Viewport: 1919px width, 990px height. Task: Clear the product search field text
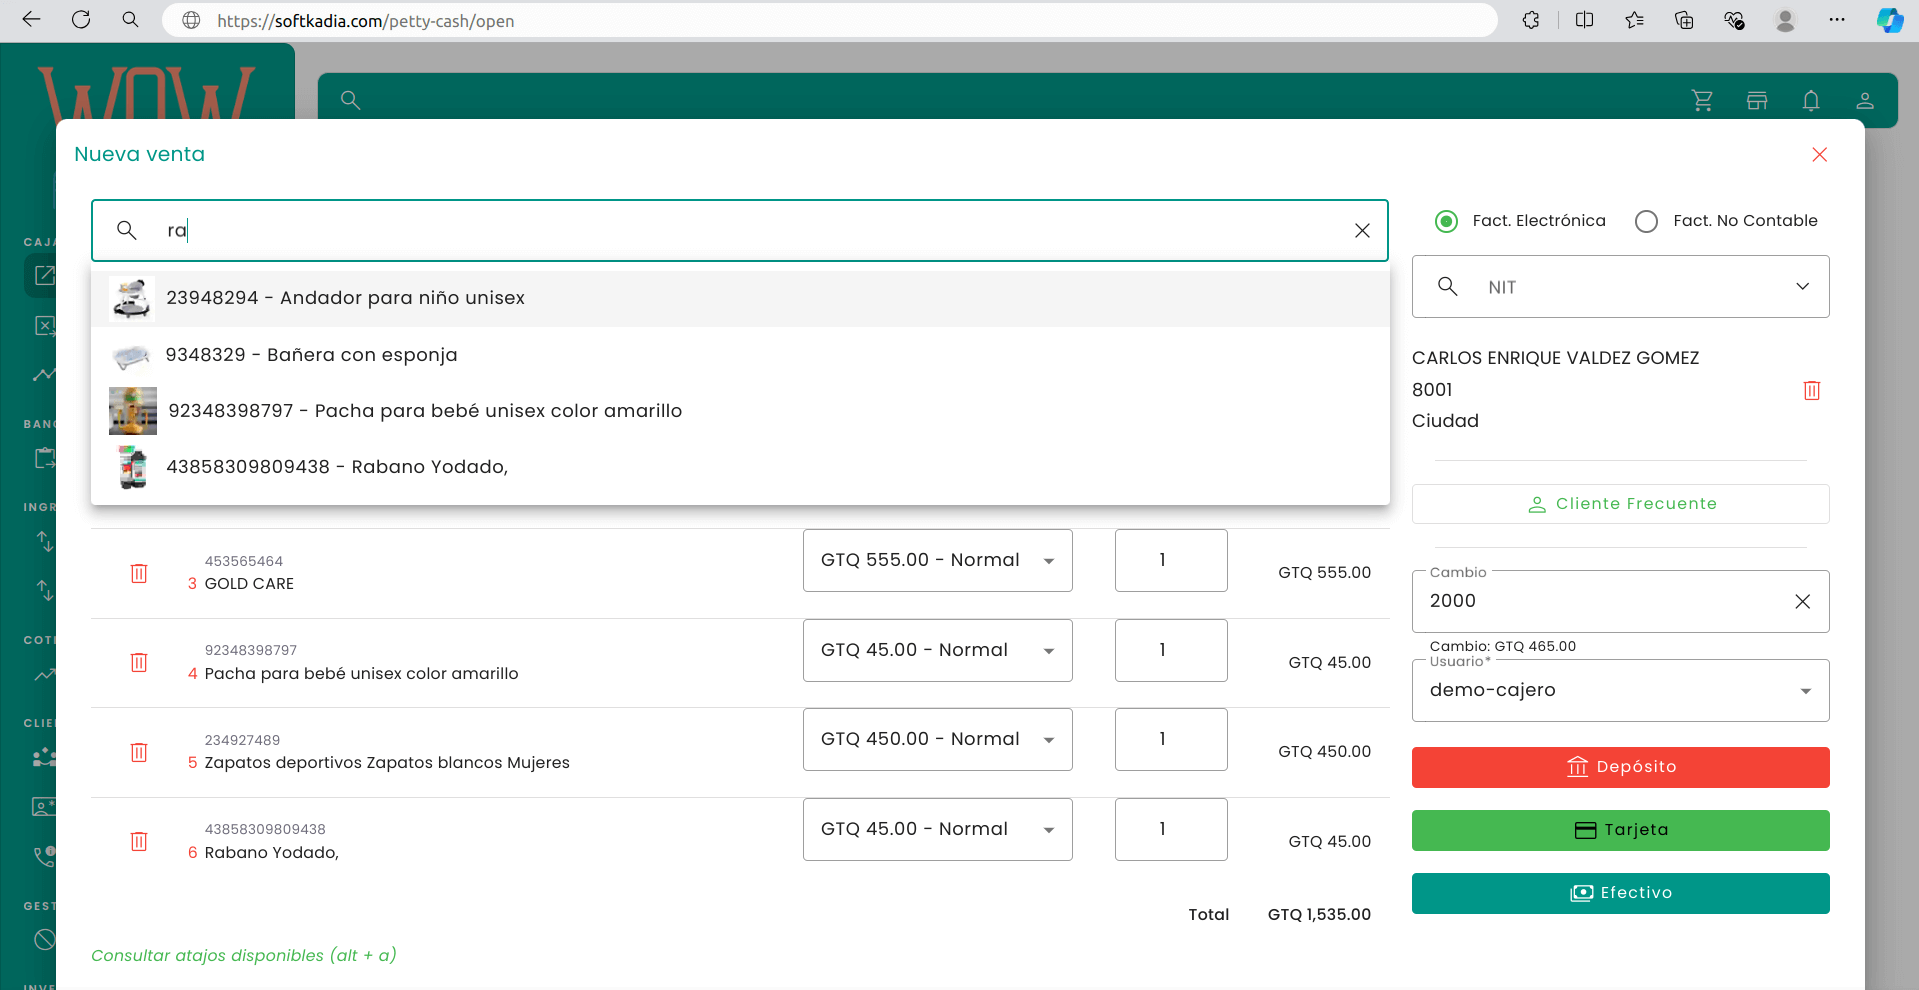(1361, 231)
